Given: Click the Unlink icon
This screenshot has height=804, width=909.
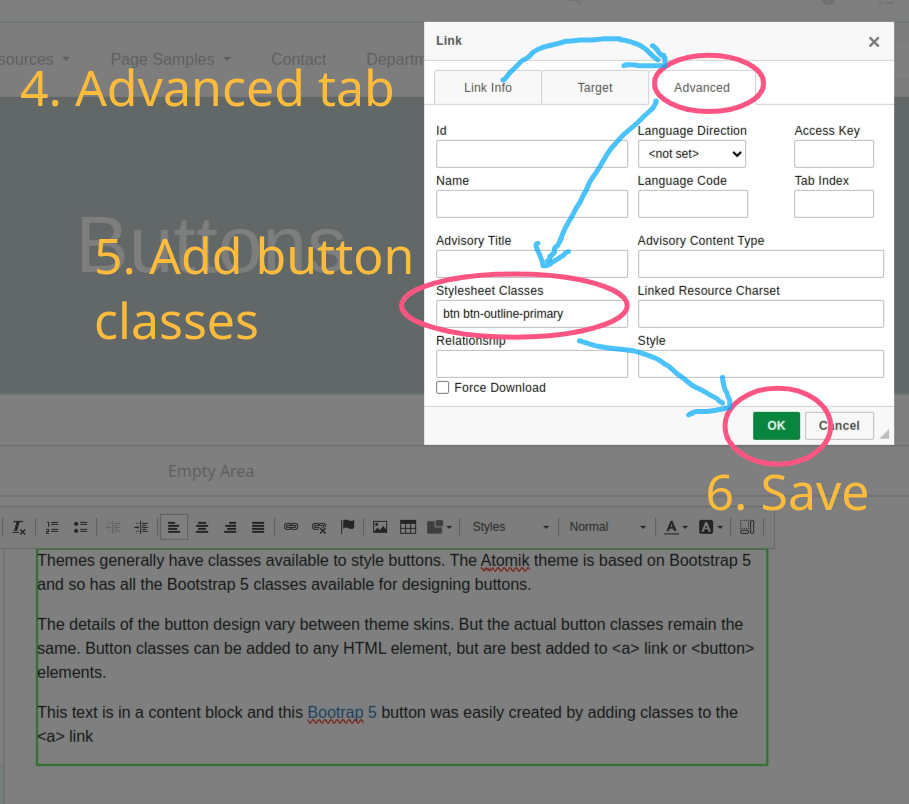Looking at the screenshot, I should (319, 527).
